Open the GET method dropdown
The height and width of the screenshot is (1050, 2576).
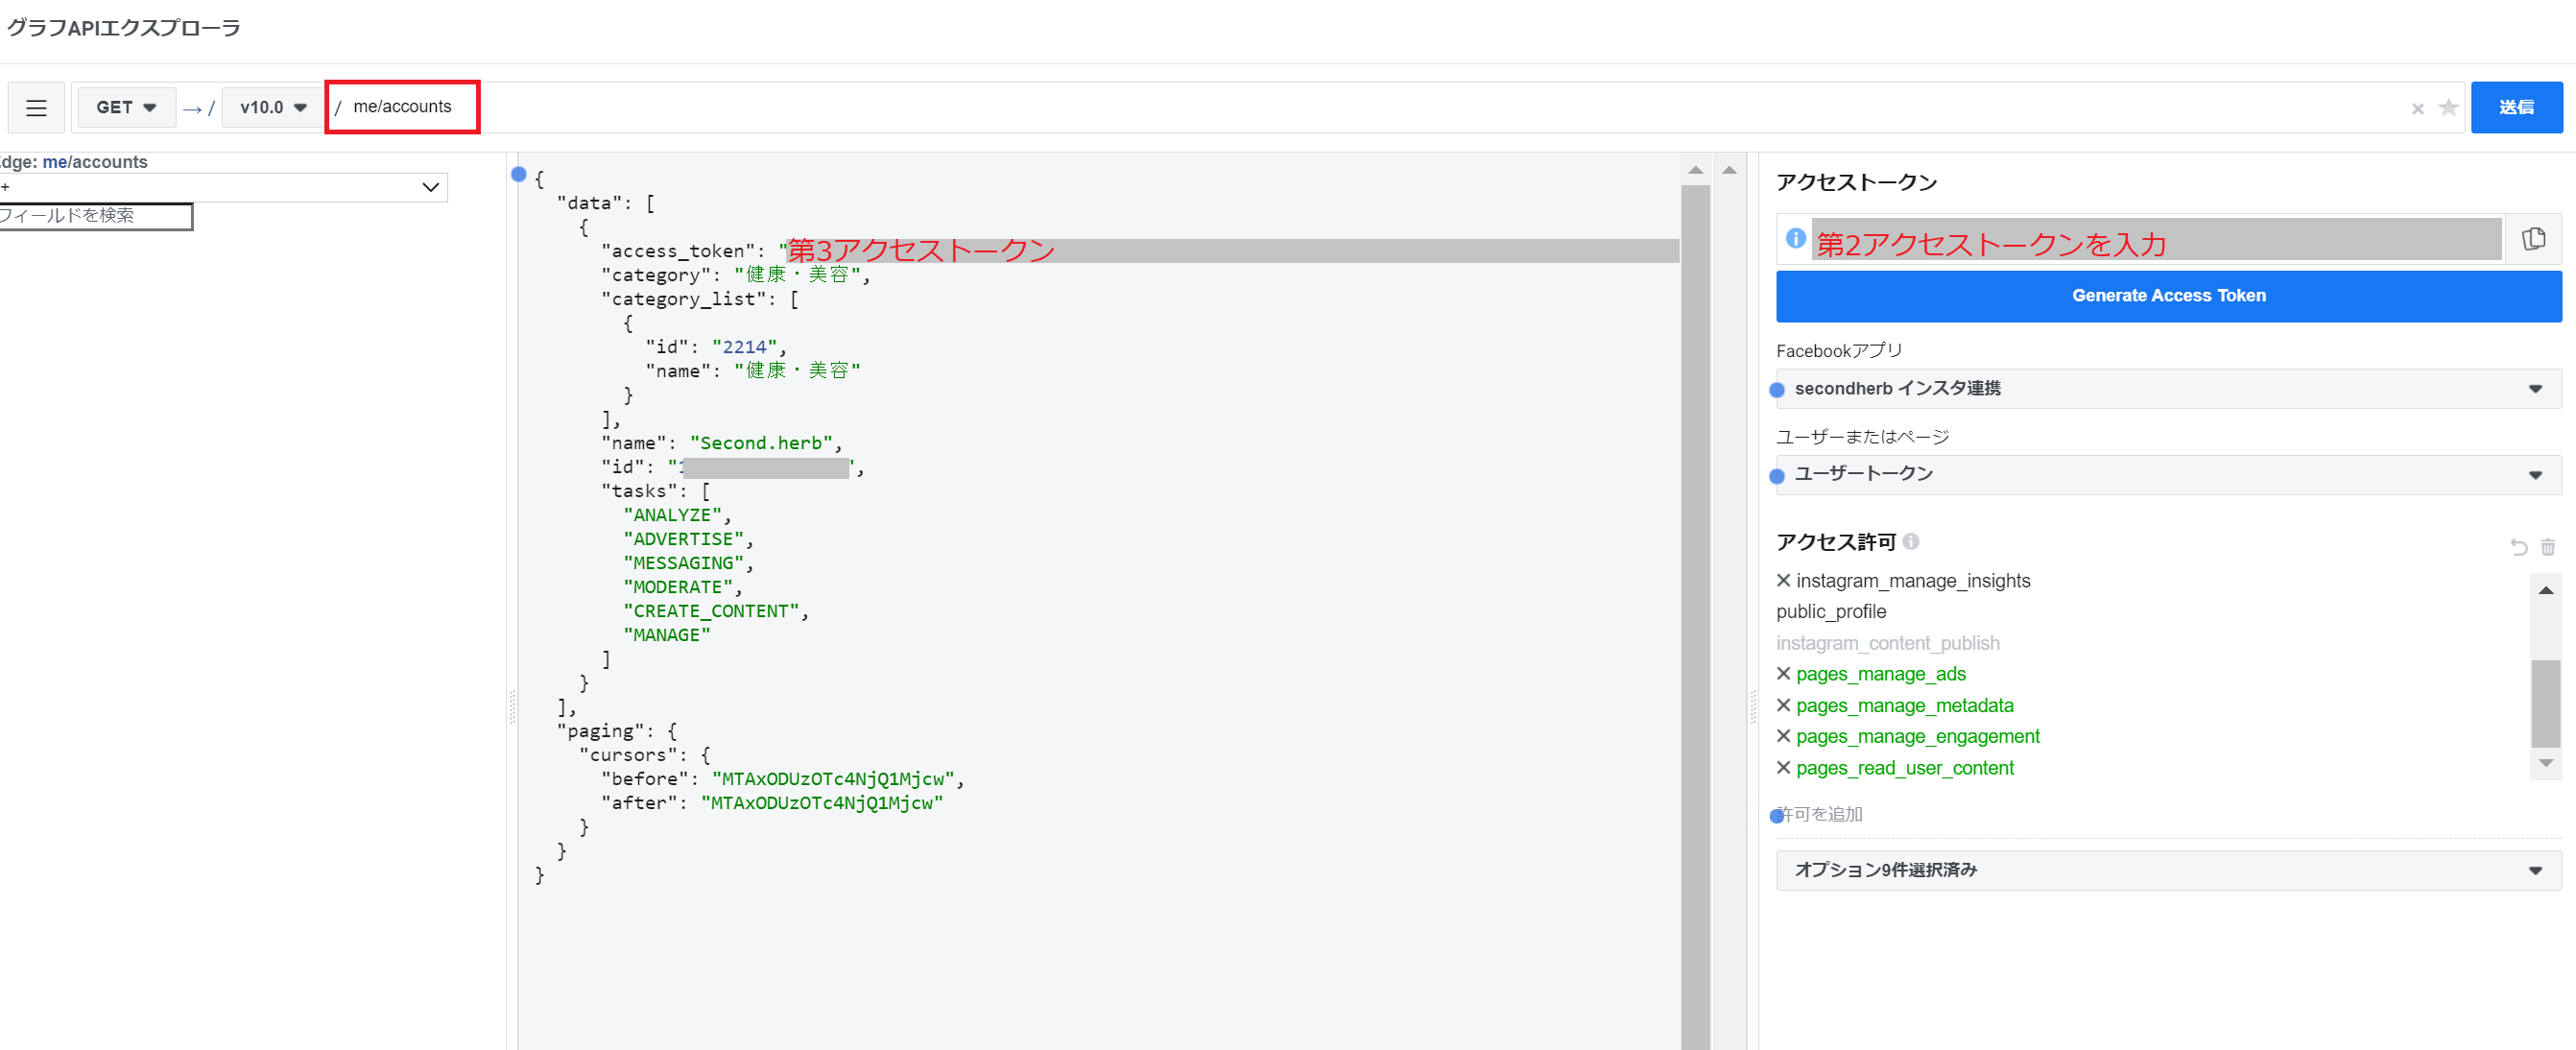coord(126,107)
